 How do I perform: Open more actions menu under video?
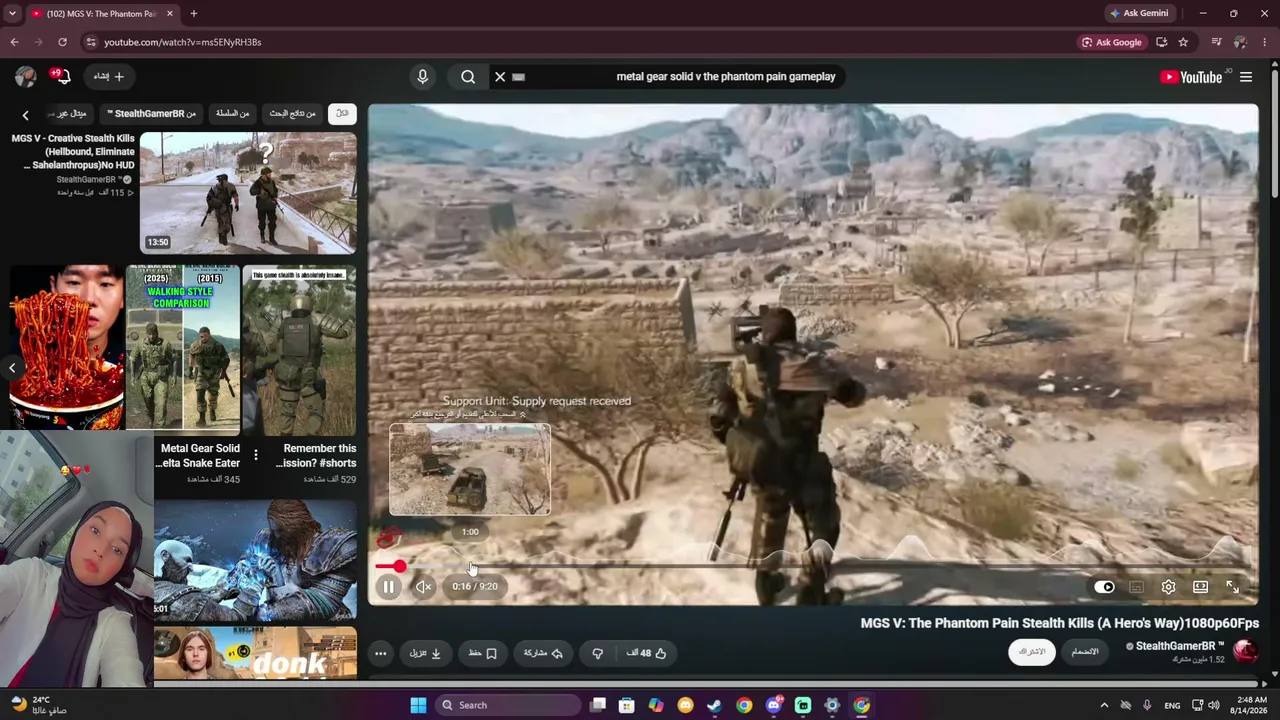[380, 653]
